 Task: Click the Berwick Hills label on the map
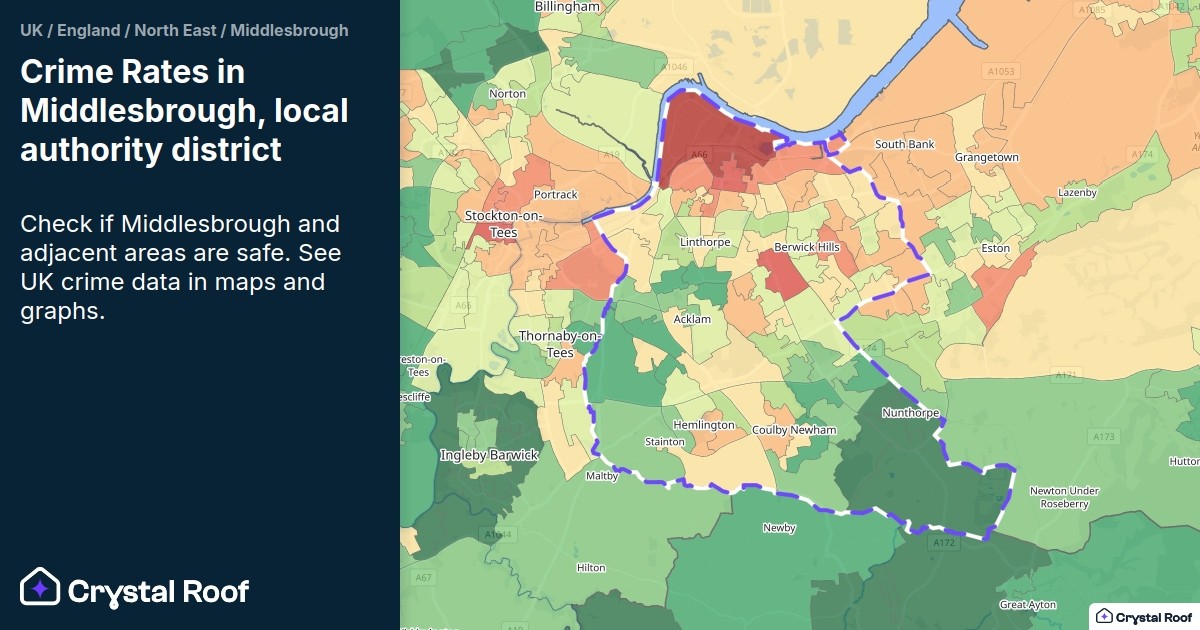coord(806,245)
